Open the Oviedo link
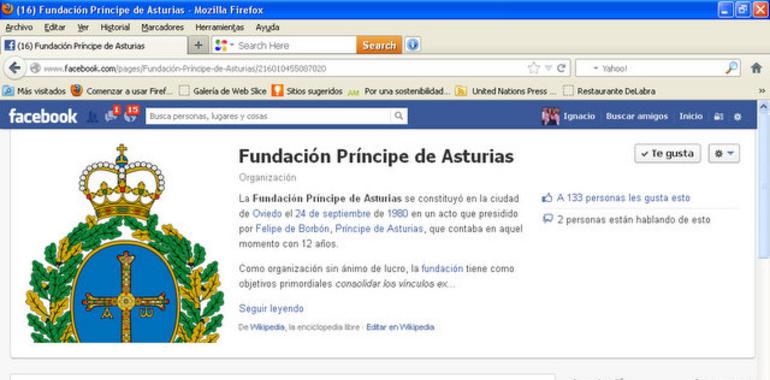Screen dimensions: 770x380 click(267, 214)
